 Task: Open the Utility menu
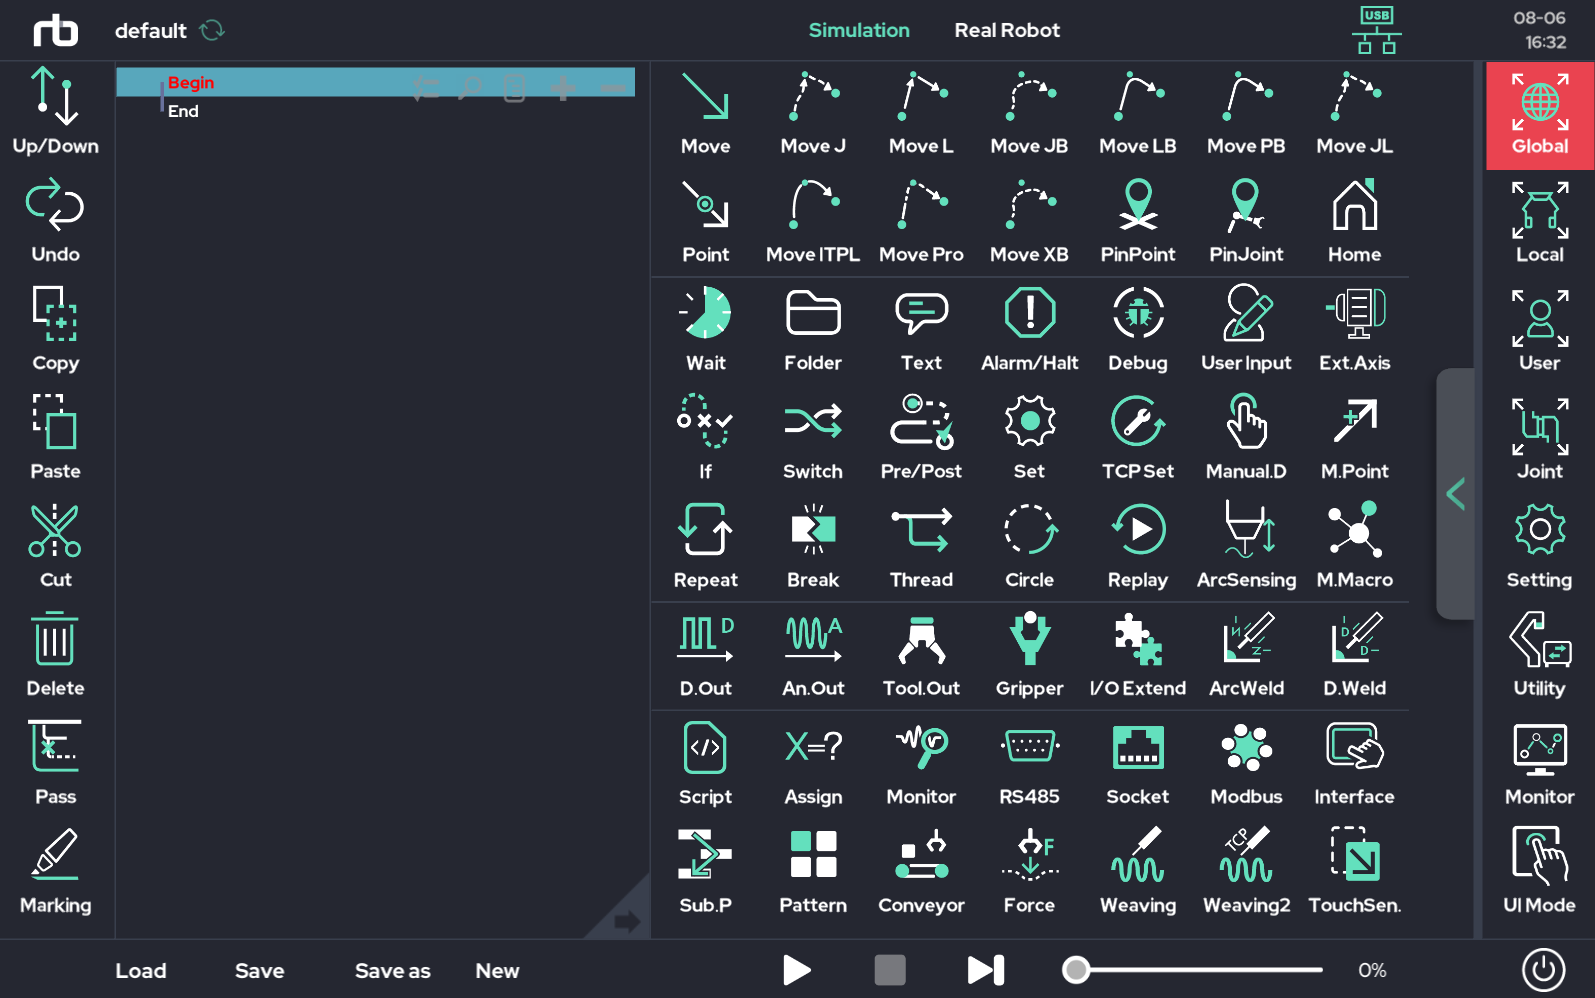click(1539, 654)
